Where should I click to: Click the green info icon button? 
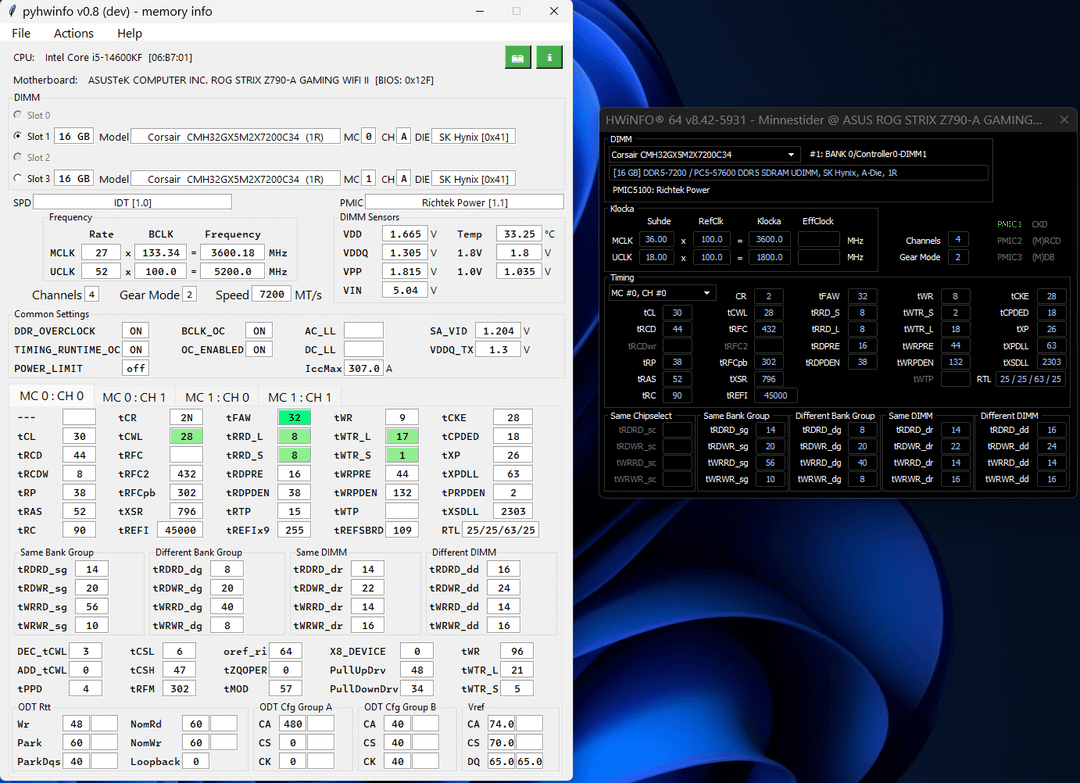(x=549, y=58)
